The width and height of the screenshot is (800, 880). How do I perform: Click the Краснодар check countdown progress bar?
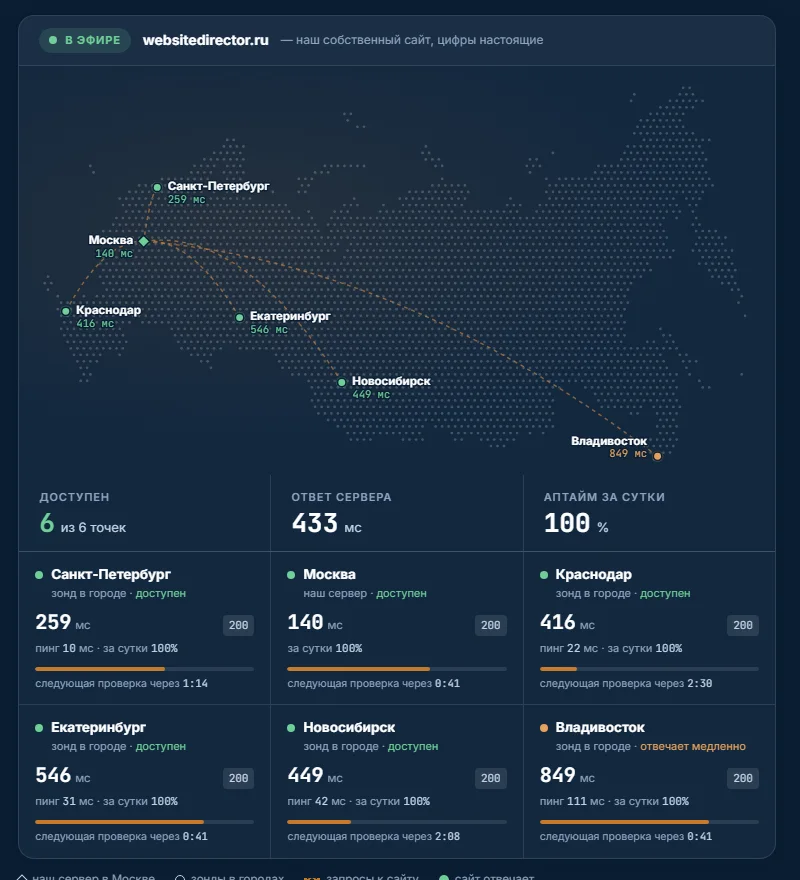click(x=649, y=669)
